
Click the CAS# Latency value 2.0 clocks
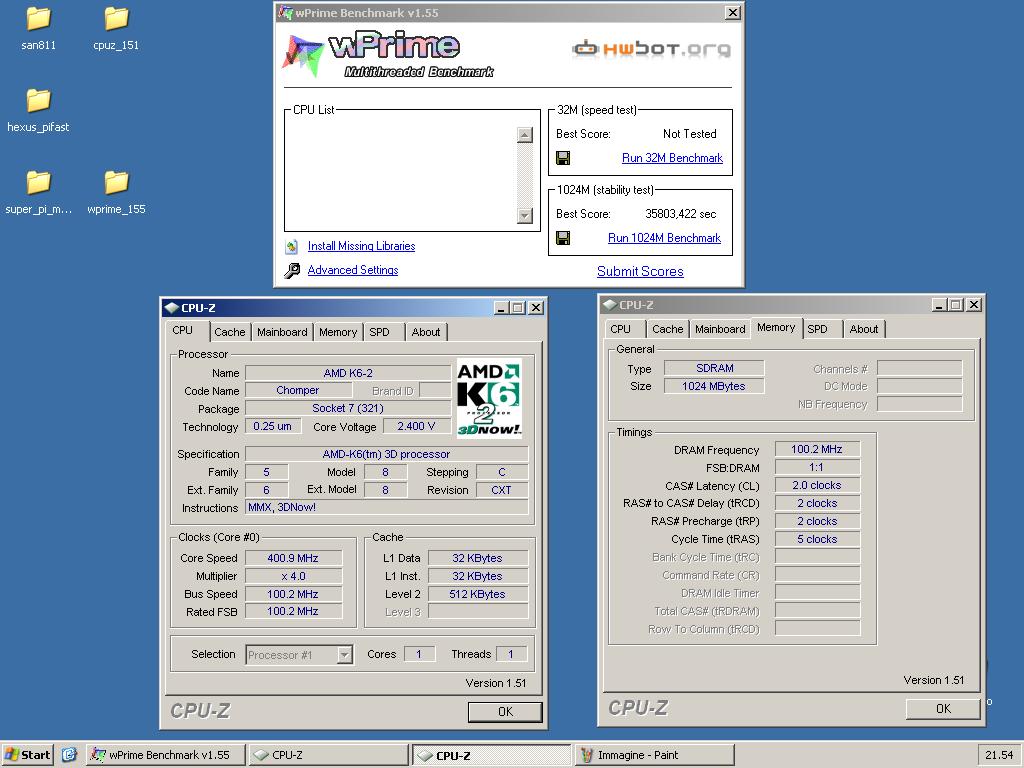[817, 486]
